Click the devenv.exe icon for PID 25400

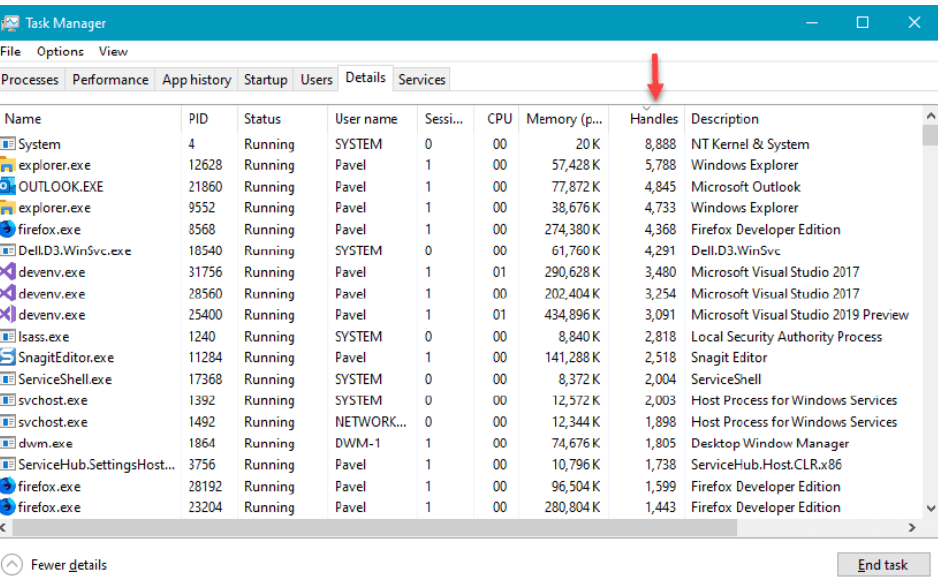pos(7,315)
